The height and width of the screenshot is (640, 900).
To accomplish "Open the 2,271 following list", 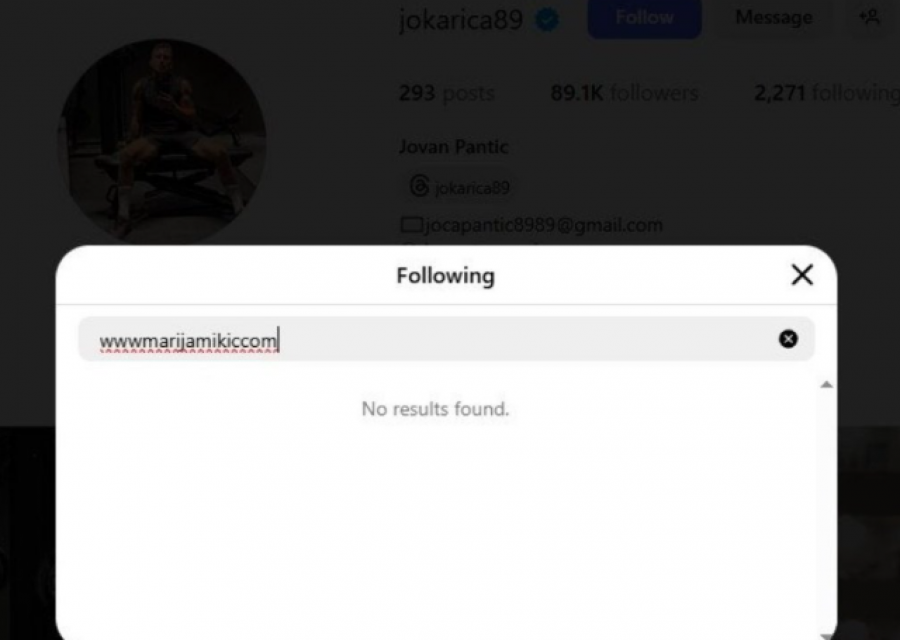I will (826, 93).
